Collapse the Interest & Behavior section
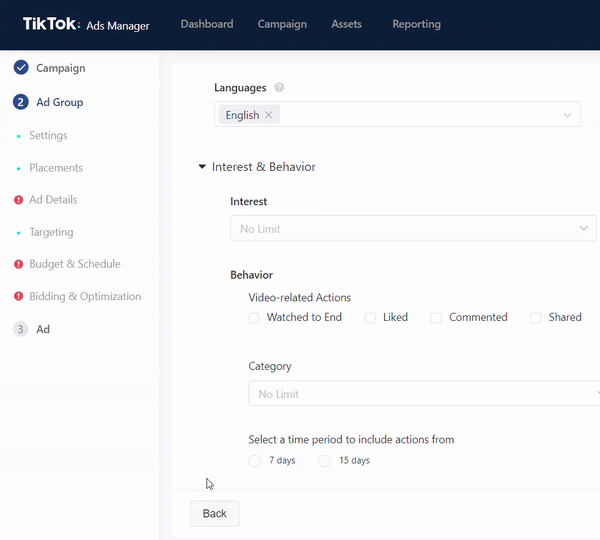600x540 pixels. click(x=203, y=167)
